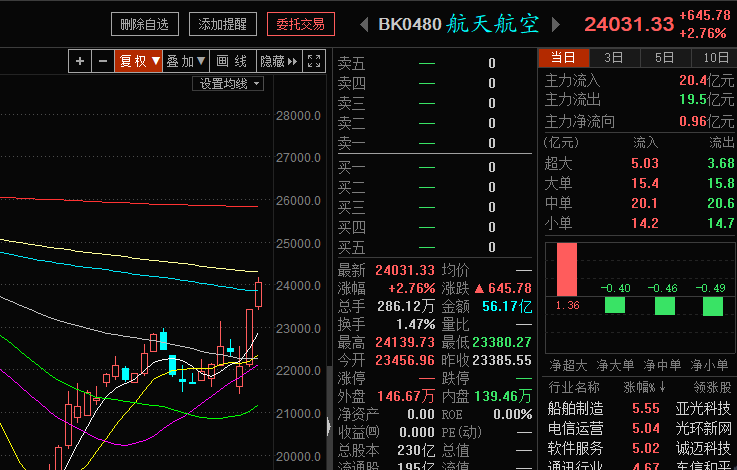Click the 24031.33 header price
The image size is (737, 470).
(x=629, y=24)
